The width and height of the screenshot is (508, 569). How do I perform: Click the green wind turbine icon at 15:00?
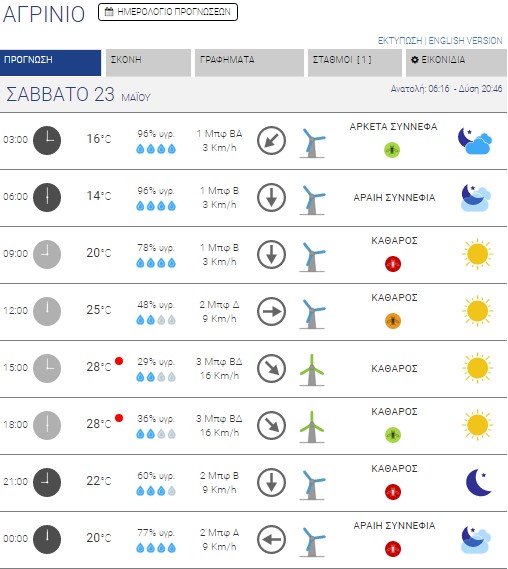[312, 370]
